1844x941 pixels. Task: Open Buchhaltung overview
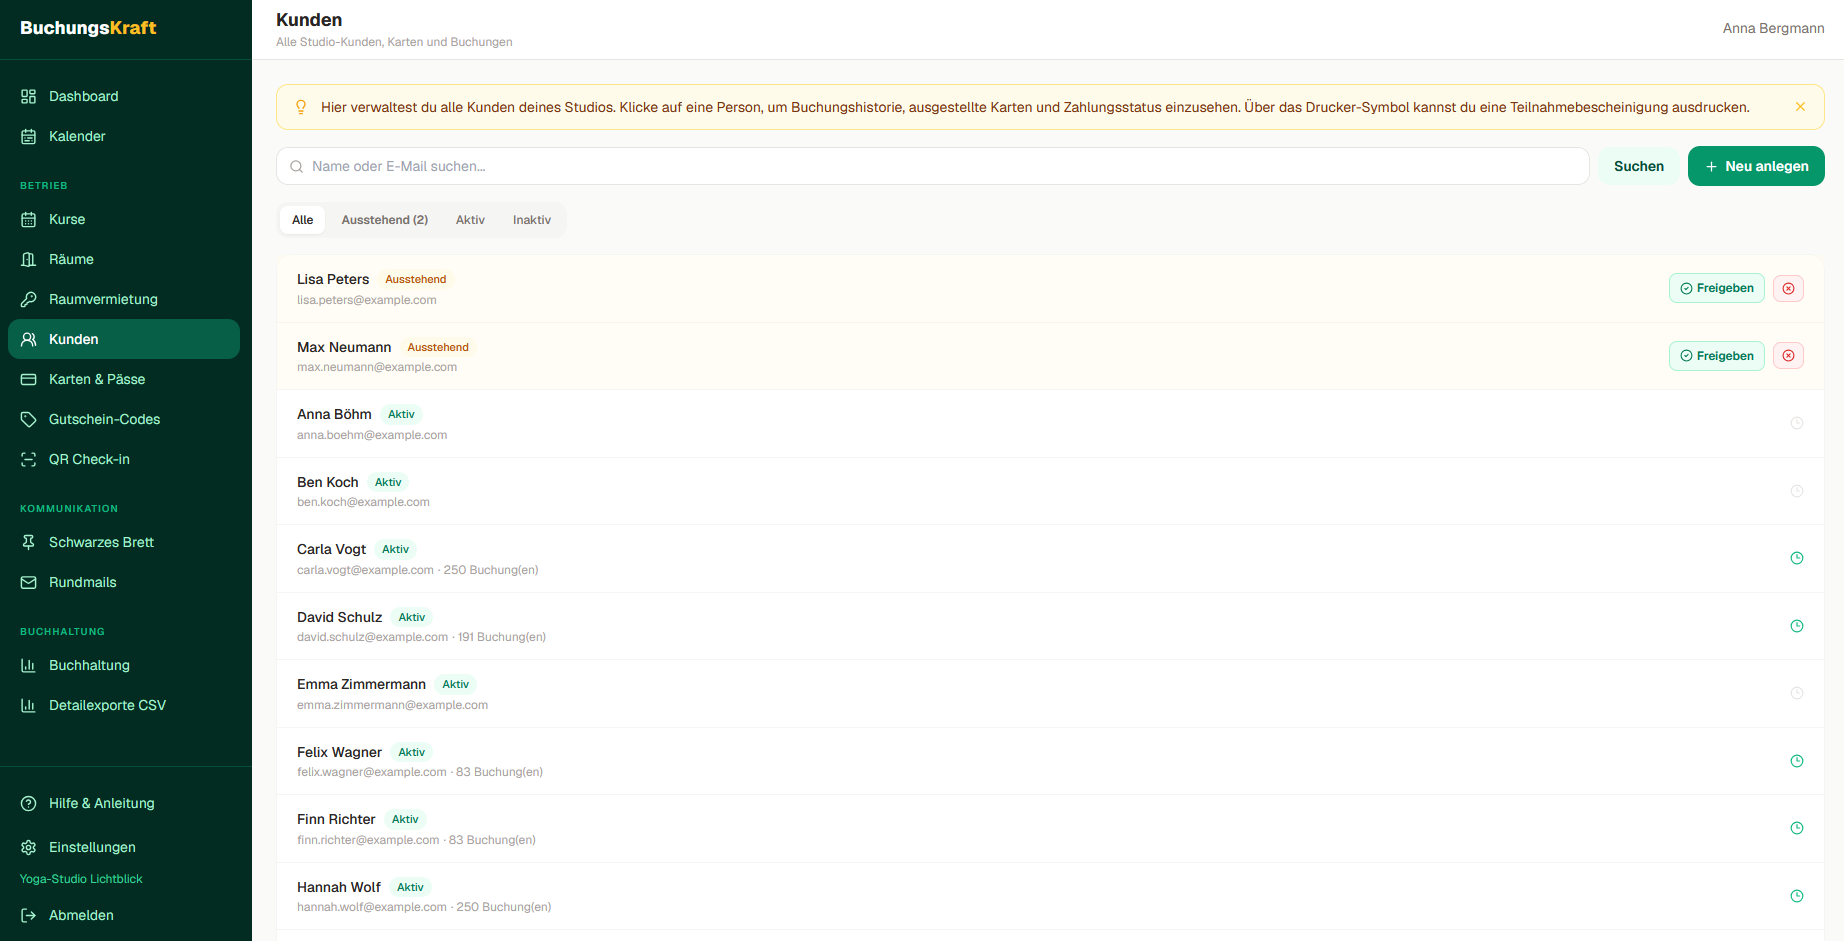coord(124,665)
